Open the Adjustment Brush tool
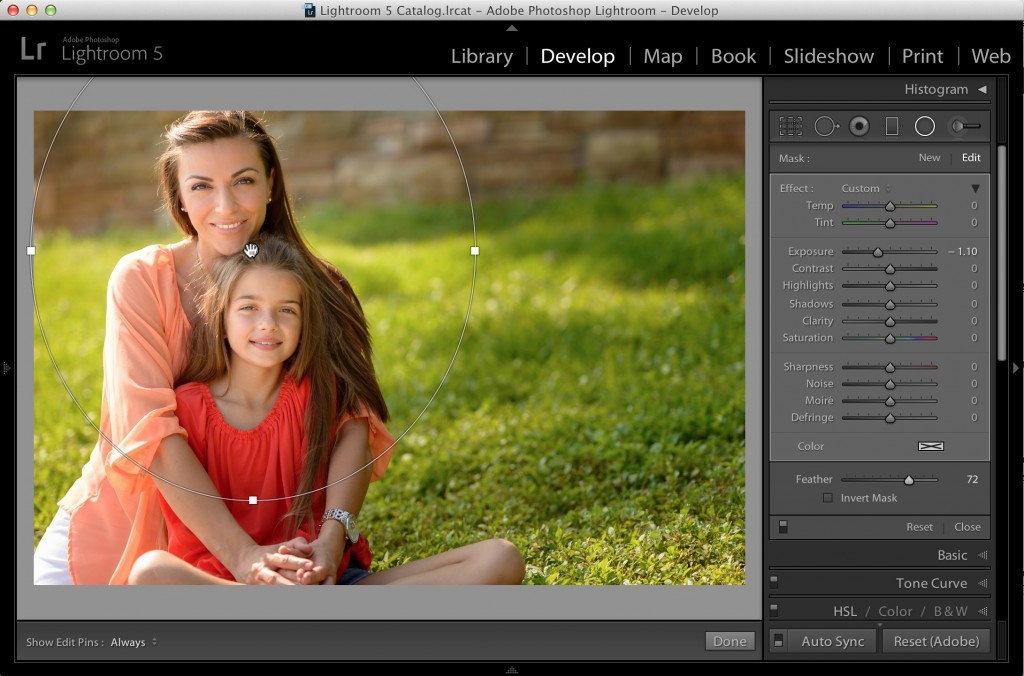 coord(962,126)
